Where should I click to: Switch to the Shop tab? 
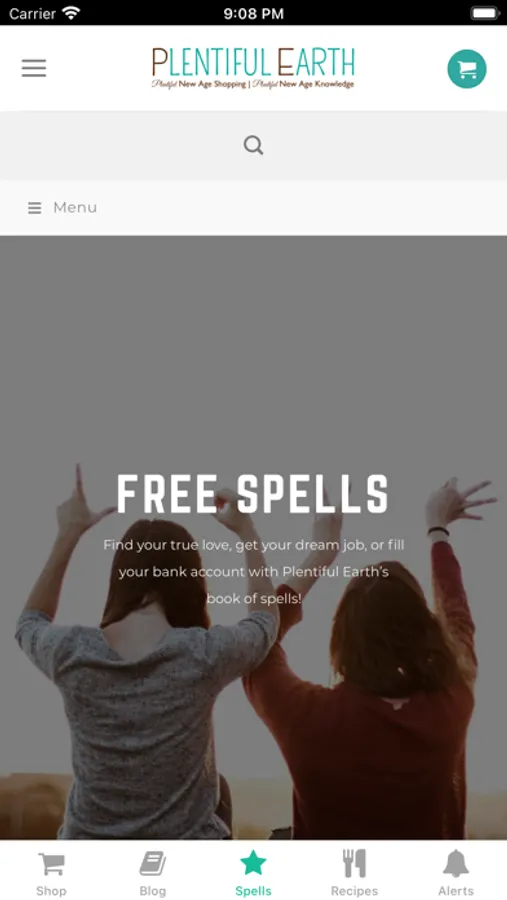(51, 872)
